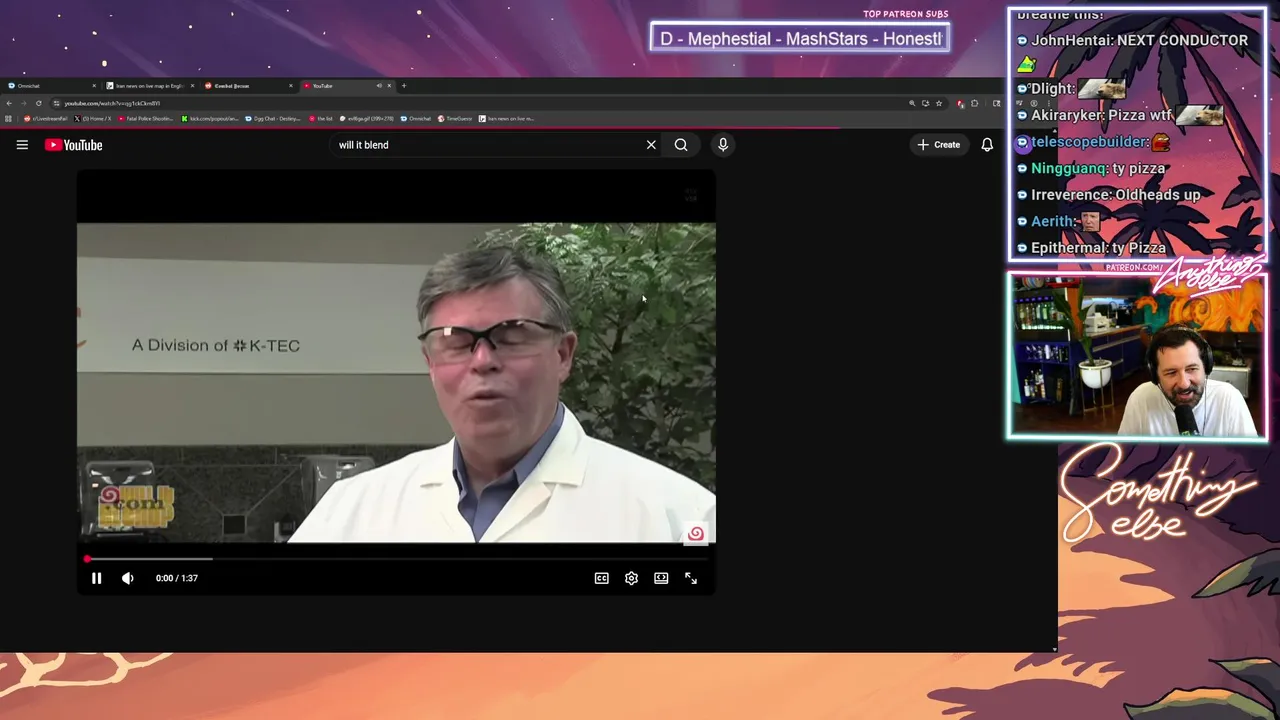Open the kick.com popout bookmark
Screen dimensions: 1280x720
pyautogui.click(x=210, y=119)
